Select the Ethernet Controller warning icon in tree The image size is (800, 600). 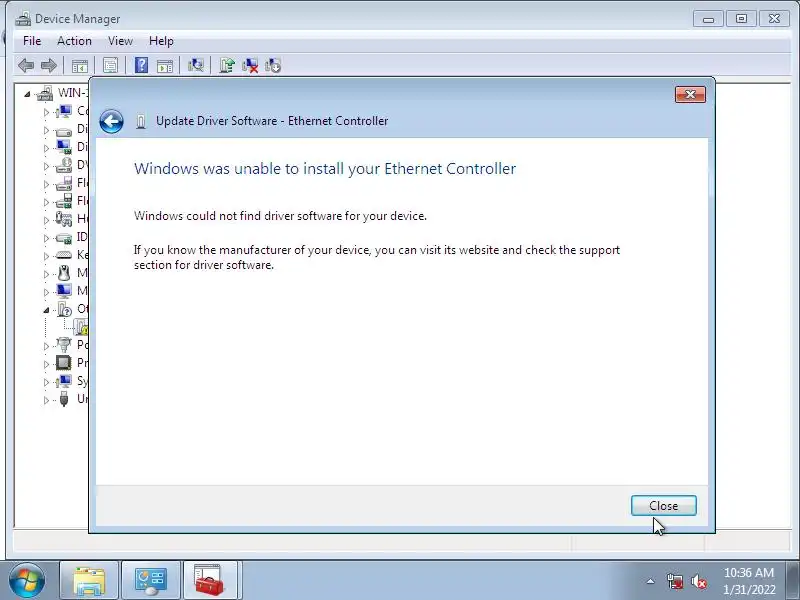(x=81, y=327)
